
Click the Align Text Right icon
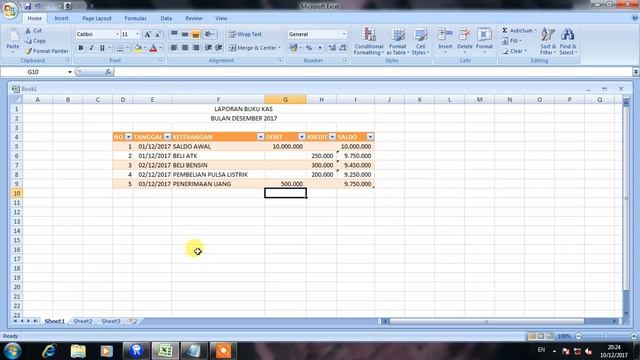pos(196,48)
